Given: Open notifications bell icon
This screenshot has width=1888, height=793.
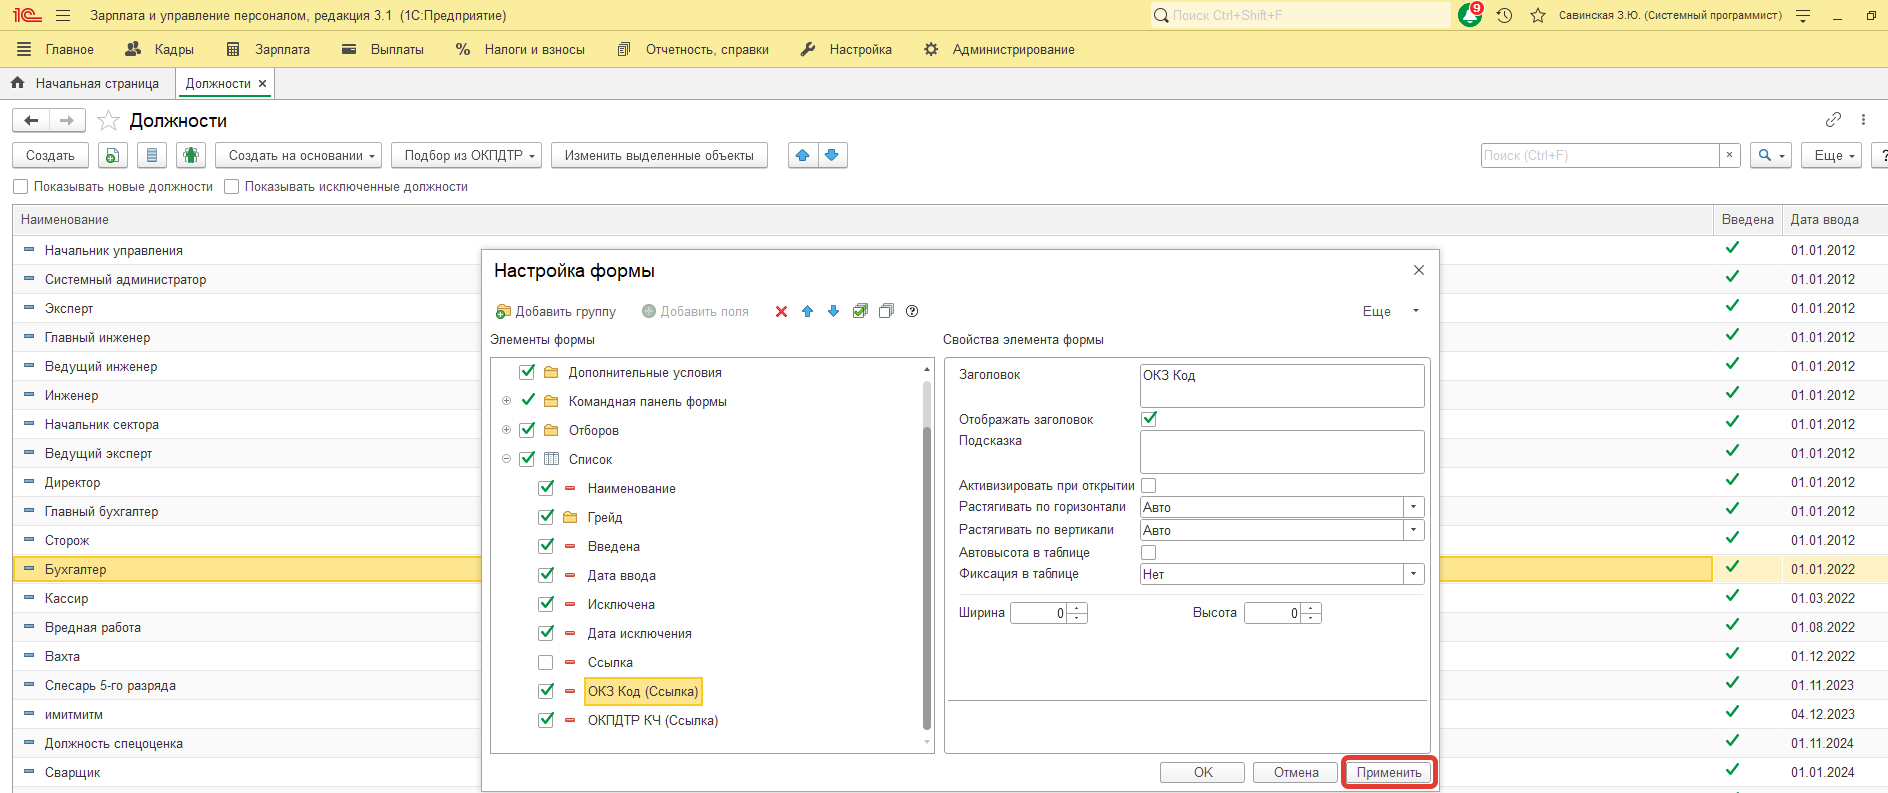Looking at the screenshot, I should coord(1469,16).
